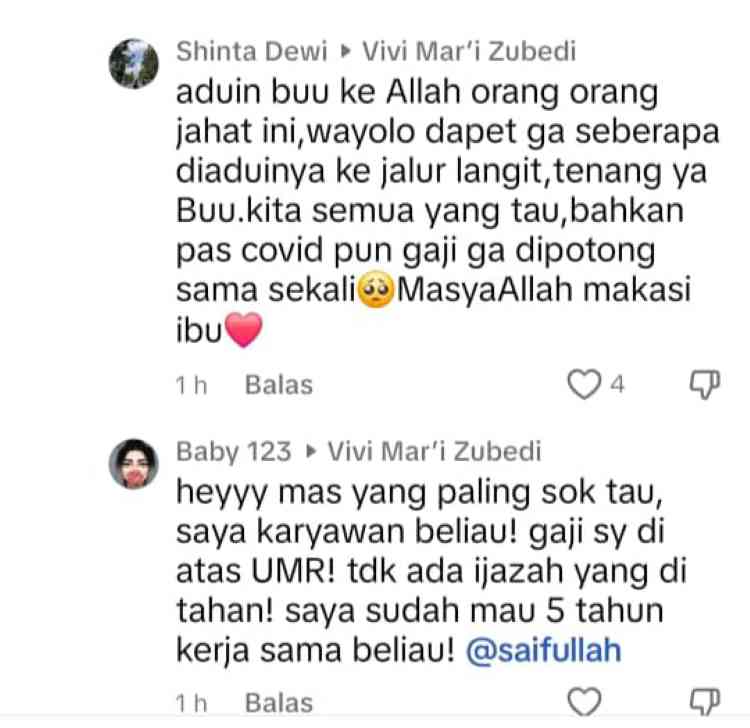
Task: Like Shinta Dewi's comment with the heart
Action: (x=584, y=384)
